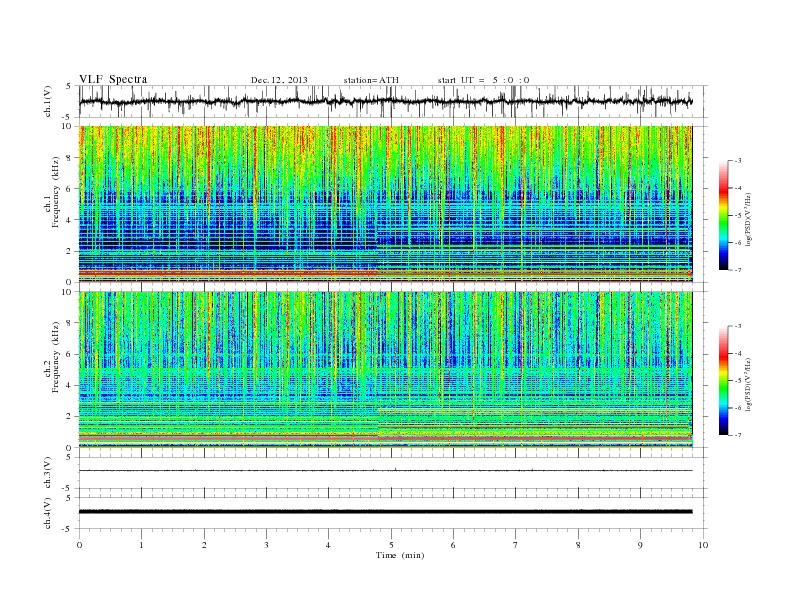Click the "start UT = 5 :0 :0" text
The width and height of the screenshot is (792, 612).
tap(483, 80)
